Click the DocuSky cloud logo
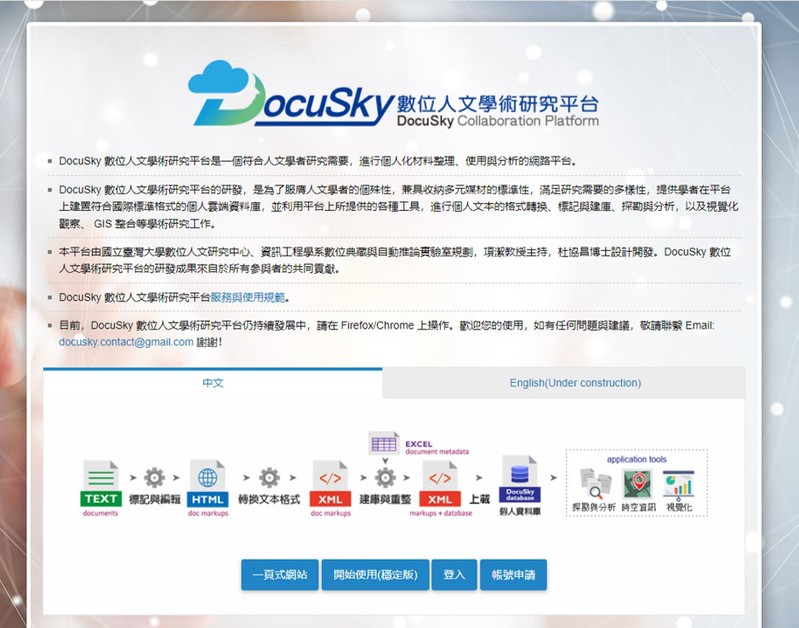Viewport: 799px width, 628px height. (x=225, y=90)
